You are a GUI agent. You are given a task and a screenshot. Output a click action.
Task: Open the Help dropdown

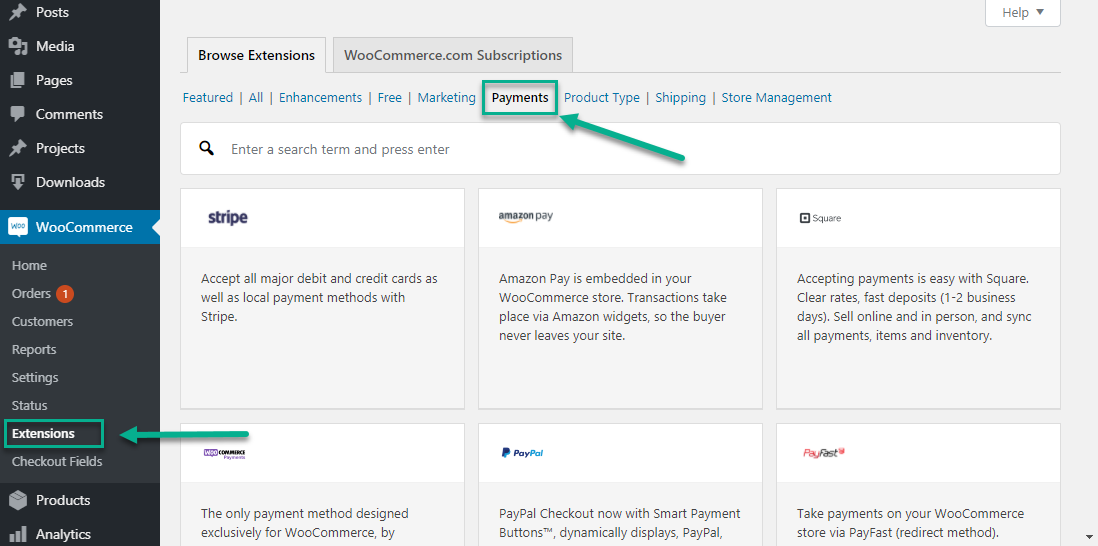(1022, 12)
